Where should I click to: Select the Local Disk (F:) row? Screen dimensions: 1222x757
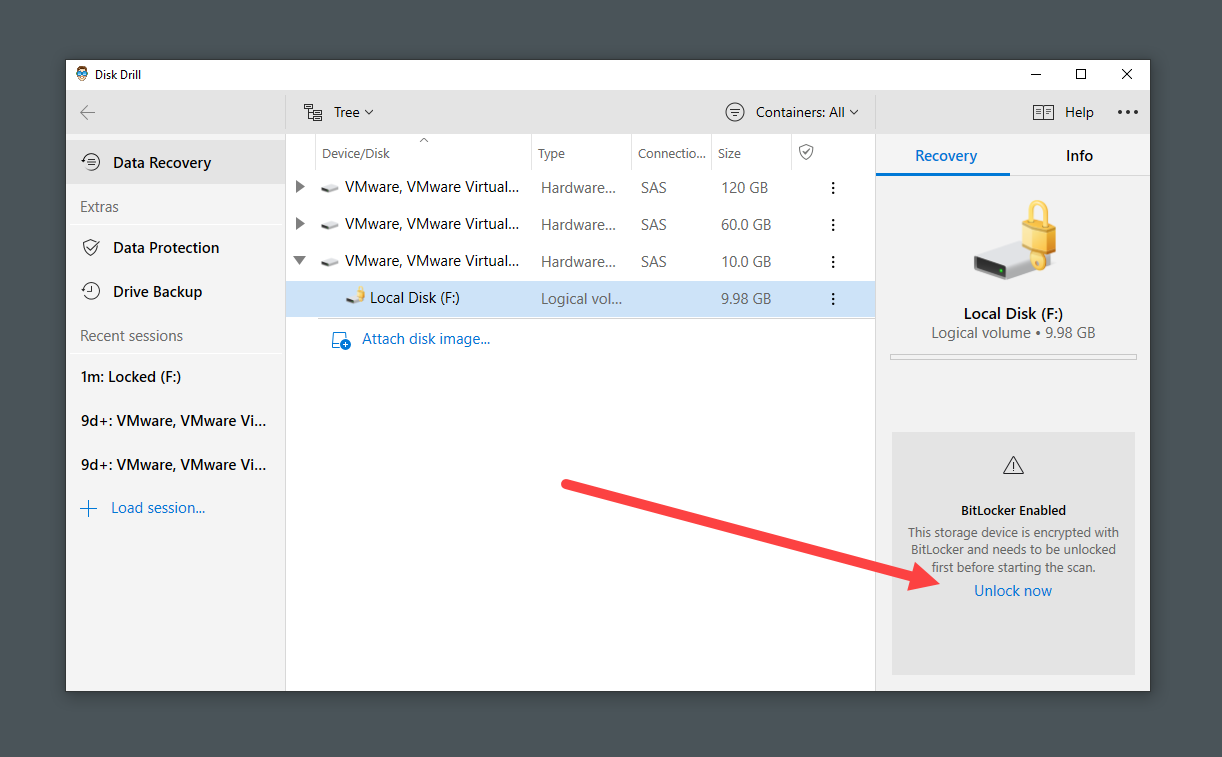pos(580,298)
